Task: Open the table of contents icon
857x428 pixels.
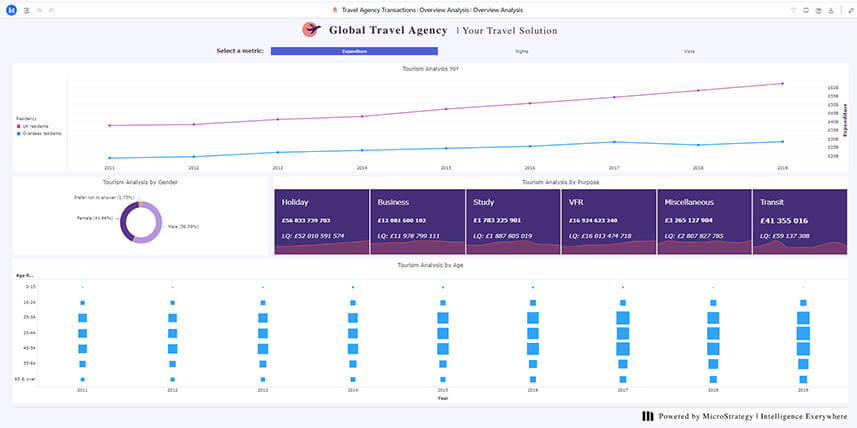Action: tap(27, 10)
